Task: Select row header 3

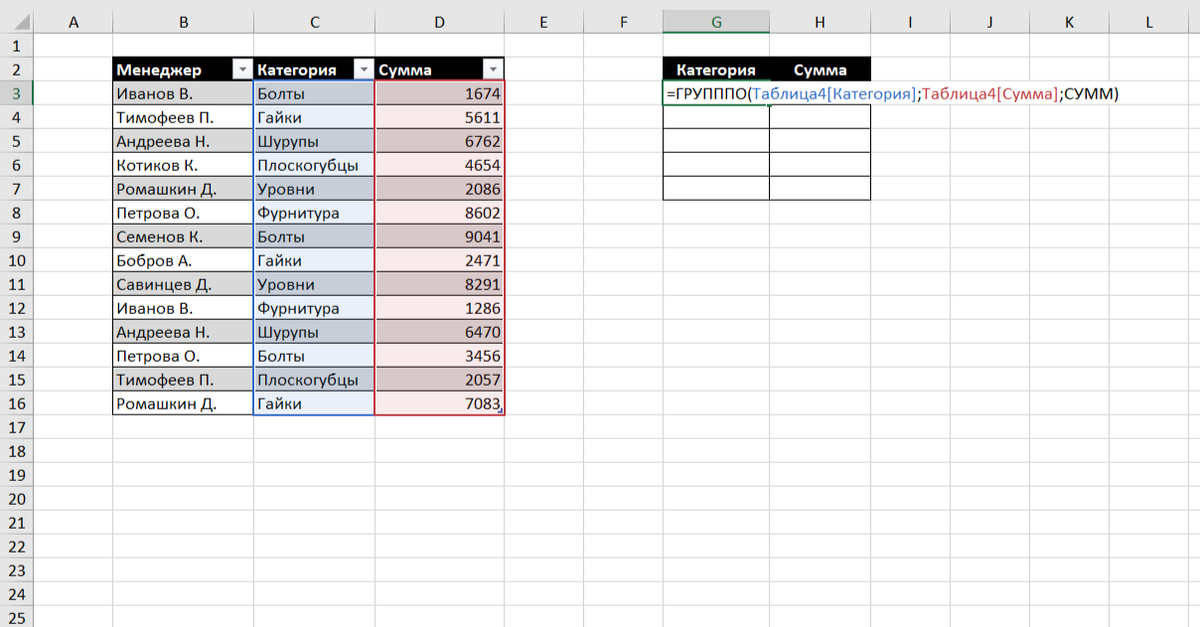Action: (x=17, y=93)
